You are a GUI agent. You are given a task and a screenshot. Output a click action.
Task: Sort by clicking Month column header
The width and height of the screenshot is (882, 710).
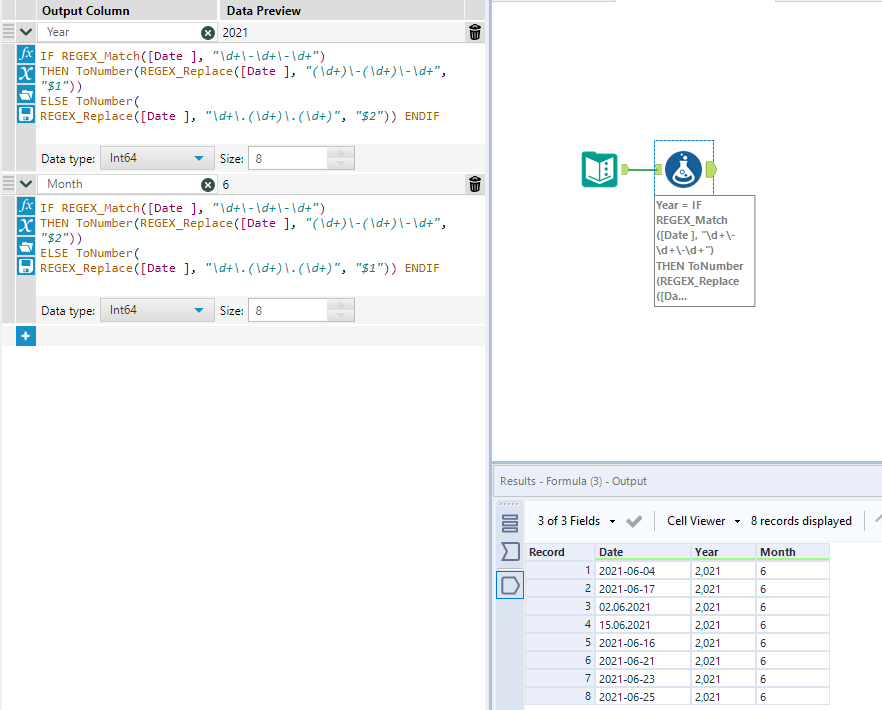(791, 552)
